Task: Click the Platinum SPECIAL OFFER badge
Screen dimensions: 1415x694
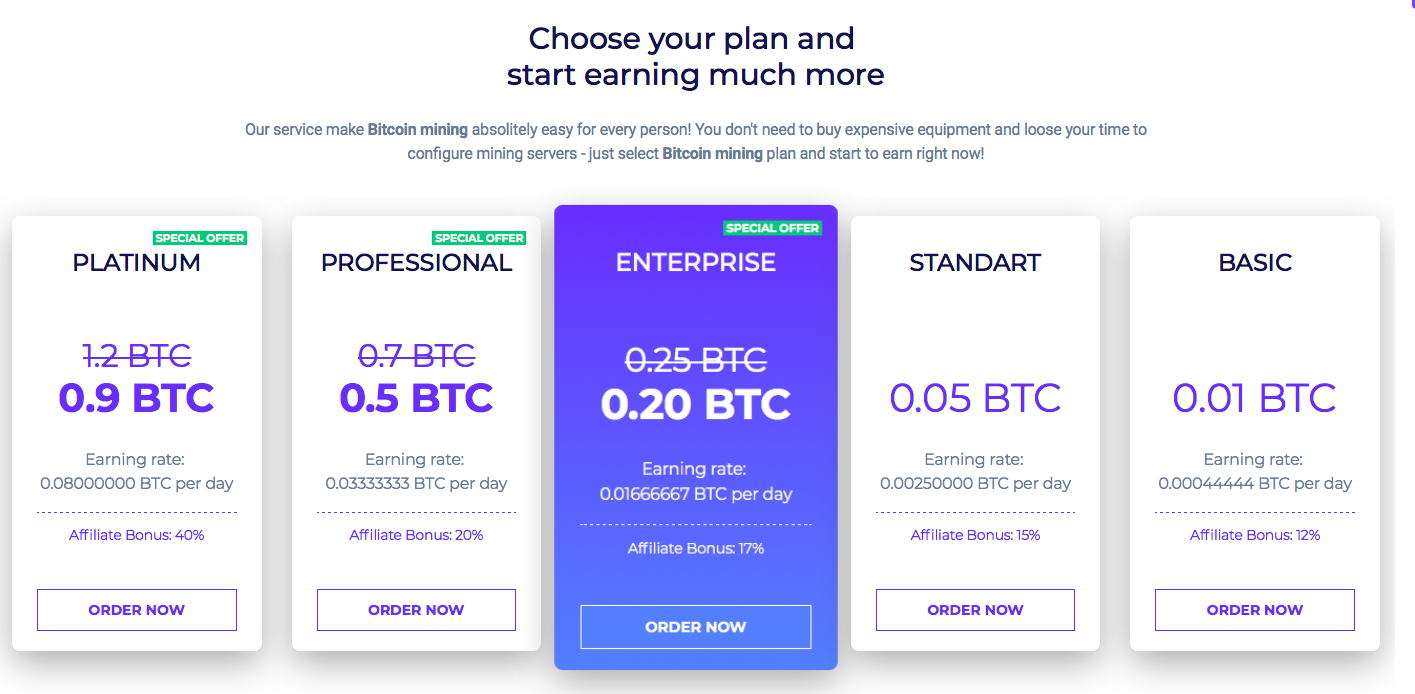Action: tap(200, 238)
